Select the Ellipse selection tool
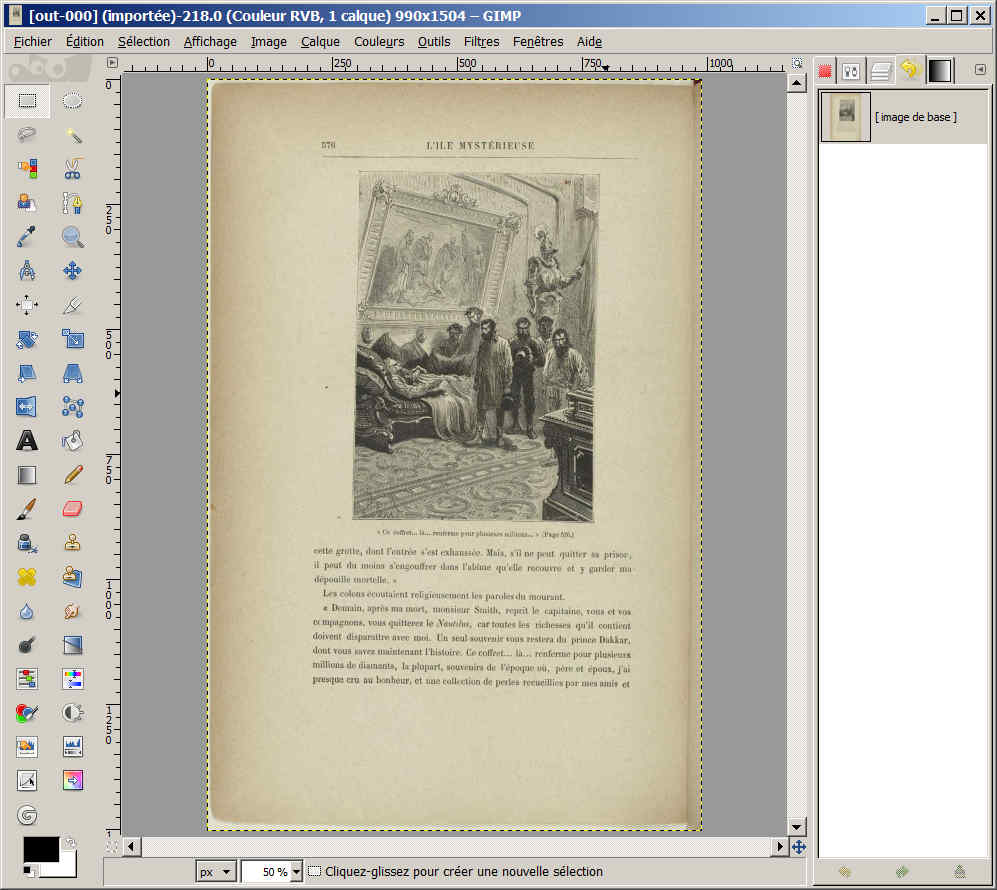 (x=72, y=100)
